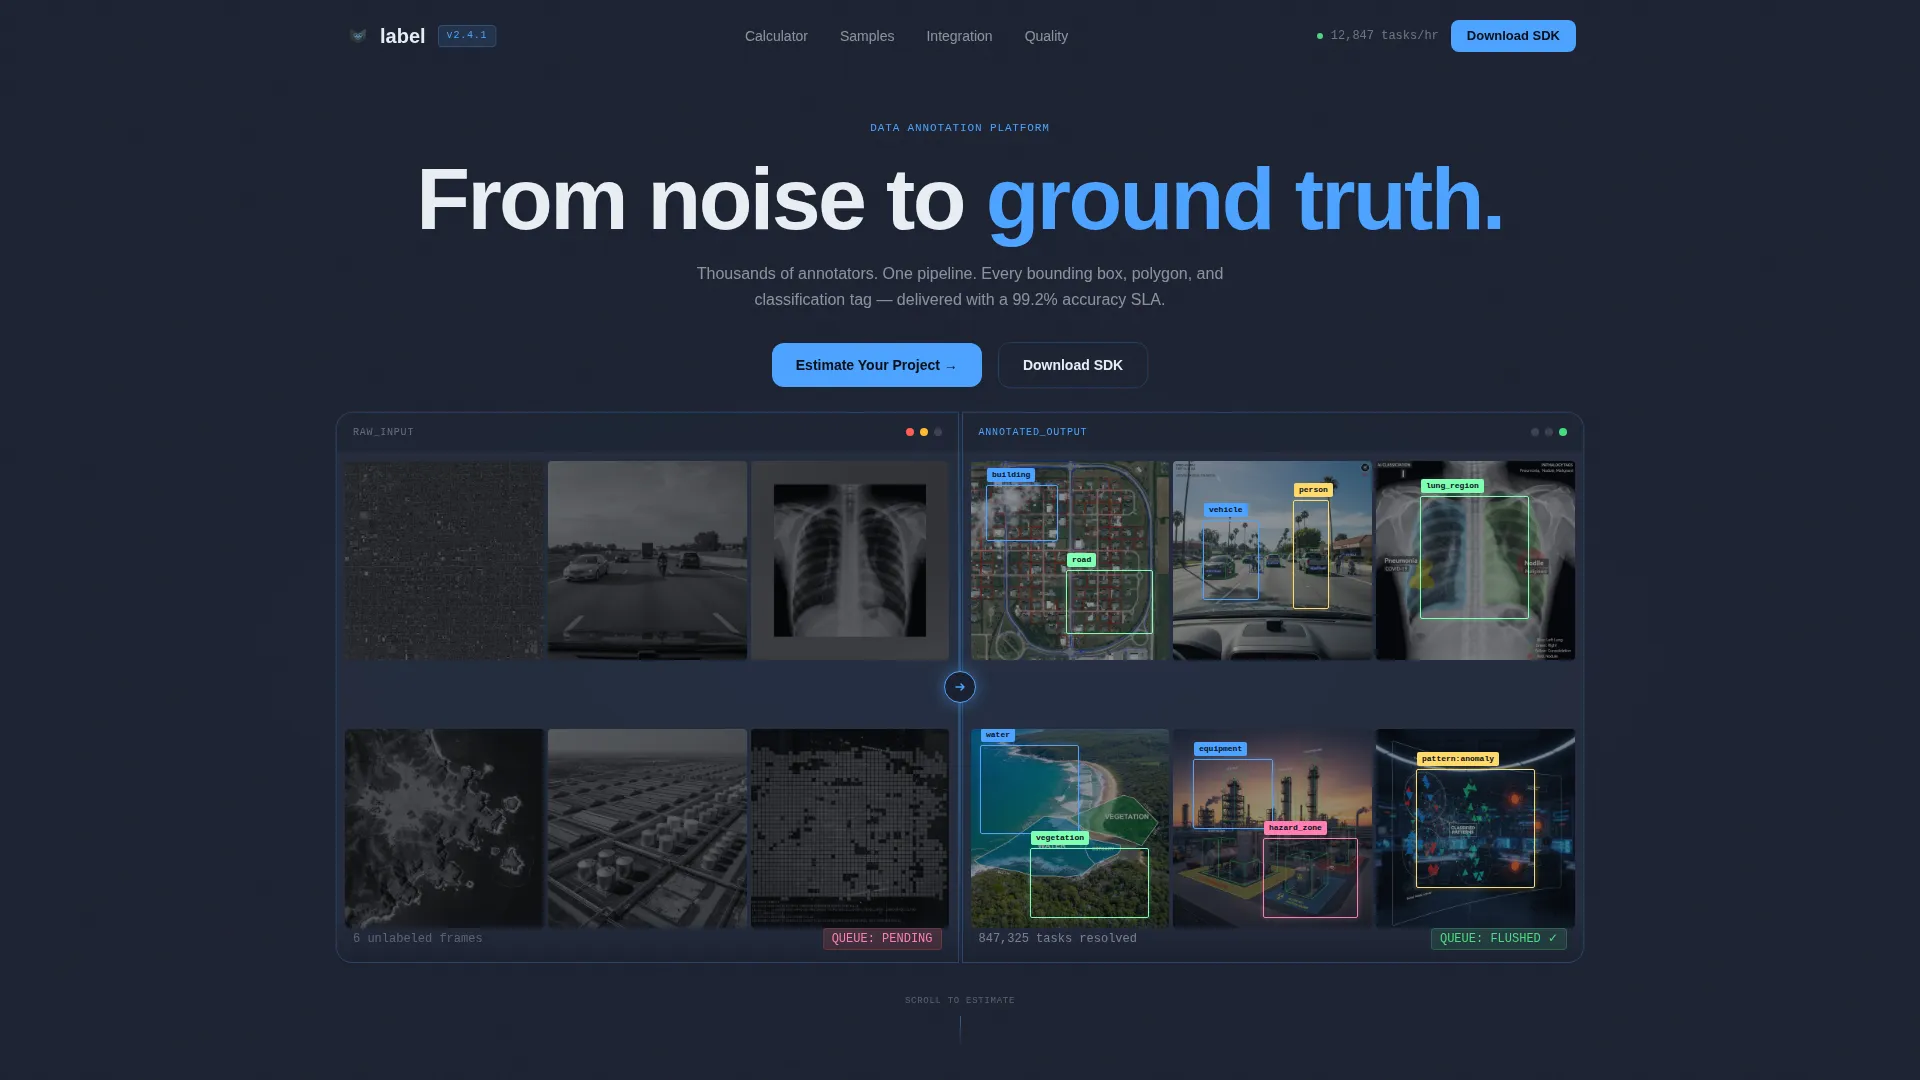Go to the Quality nav item
Screen dimensions: 1920x1080
point(1046,36)
